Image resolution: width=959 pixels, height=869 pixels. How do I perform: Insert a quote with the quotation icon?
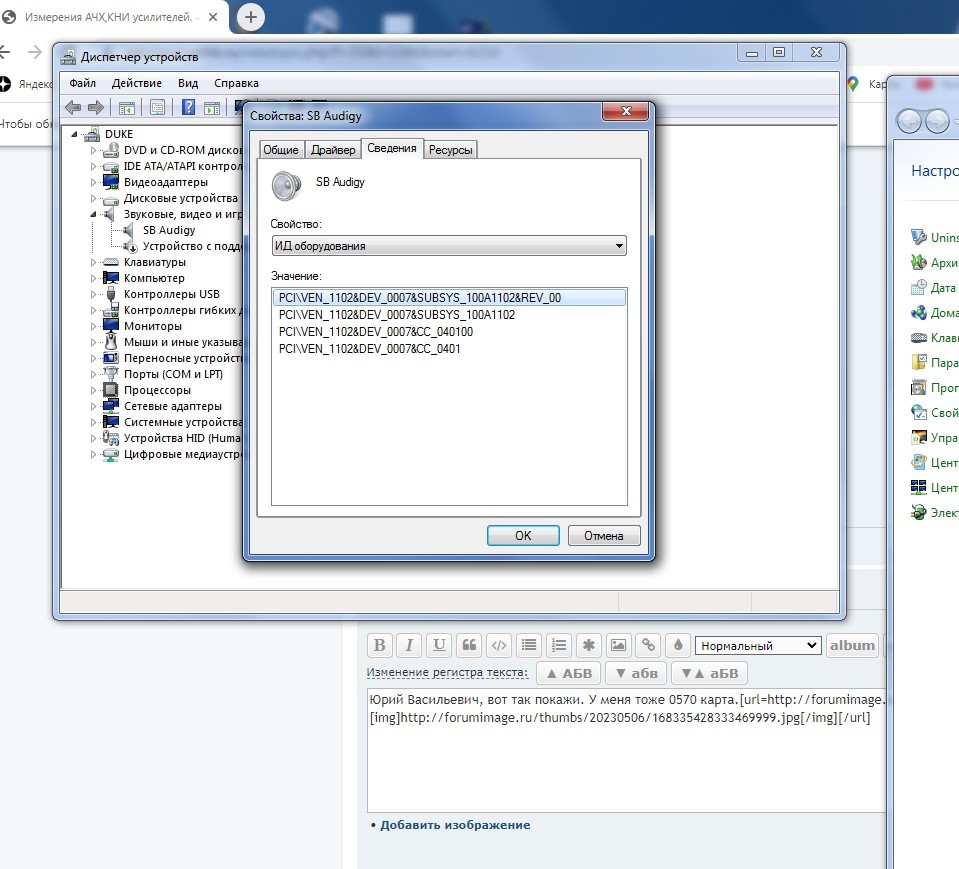(x=469, y=645)
